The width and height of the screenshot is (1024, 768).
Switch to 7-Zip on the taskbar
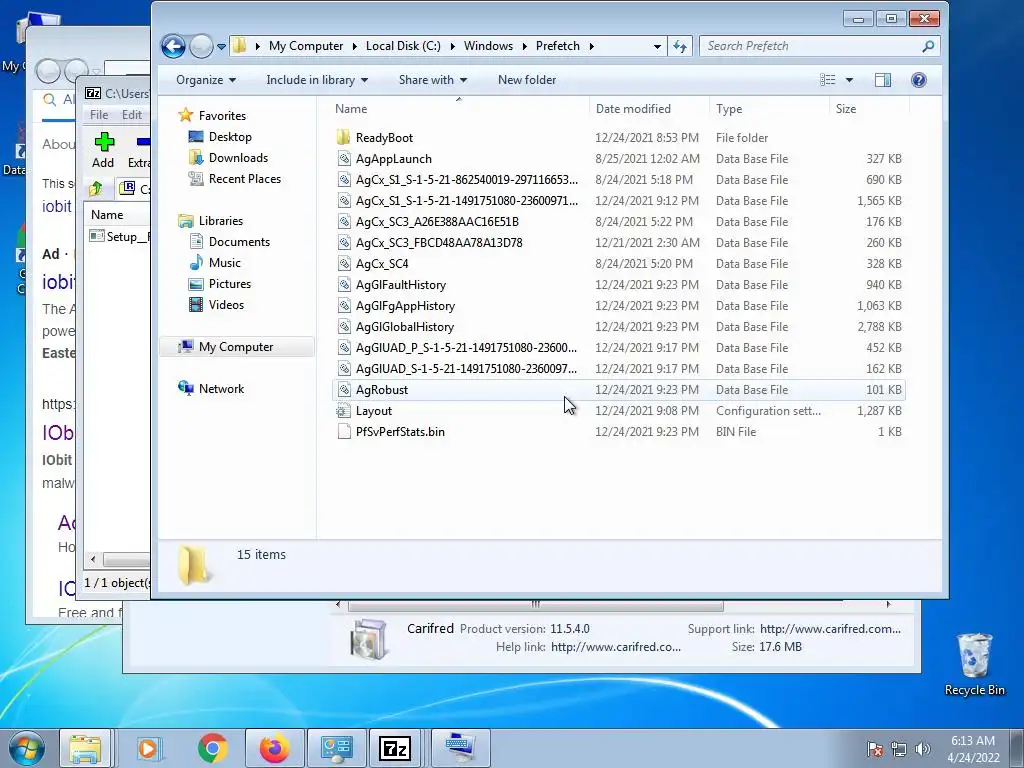[x=395, y=748]
